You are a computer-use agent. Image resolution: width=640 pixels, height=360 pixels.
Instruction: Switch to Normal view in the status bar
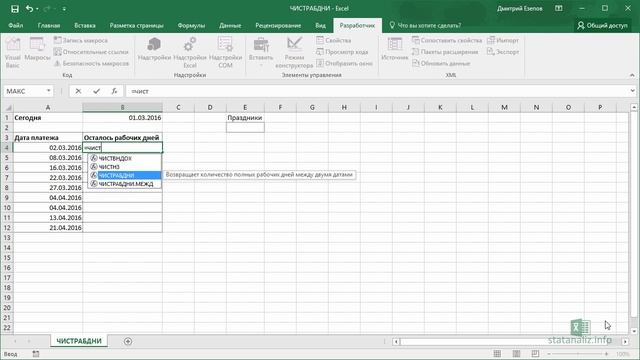tap(497, 354)
